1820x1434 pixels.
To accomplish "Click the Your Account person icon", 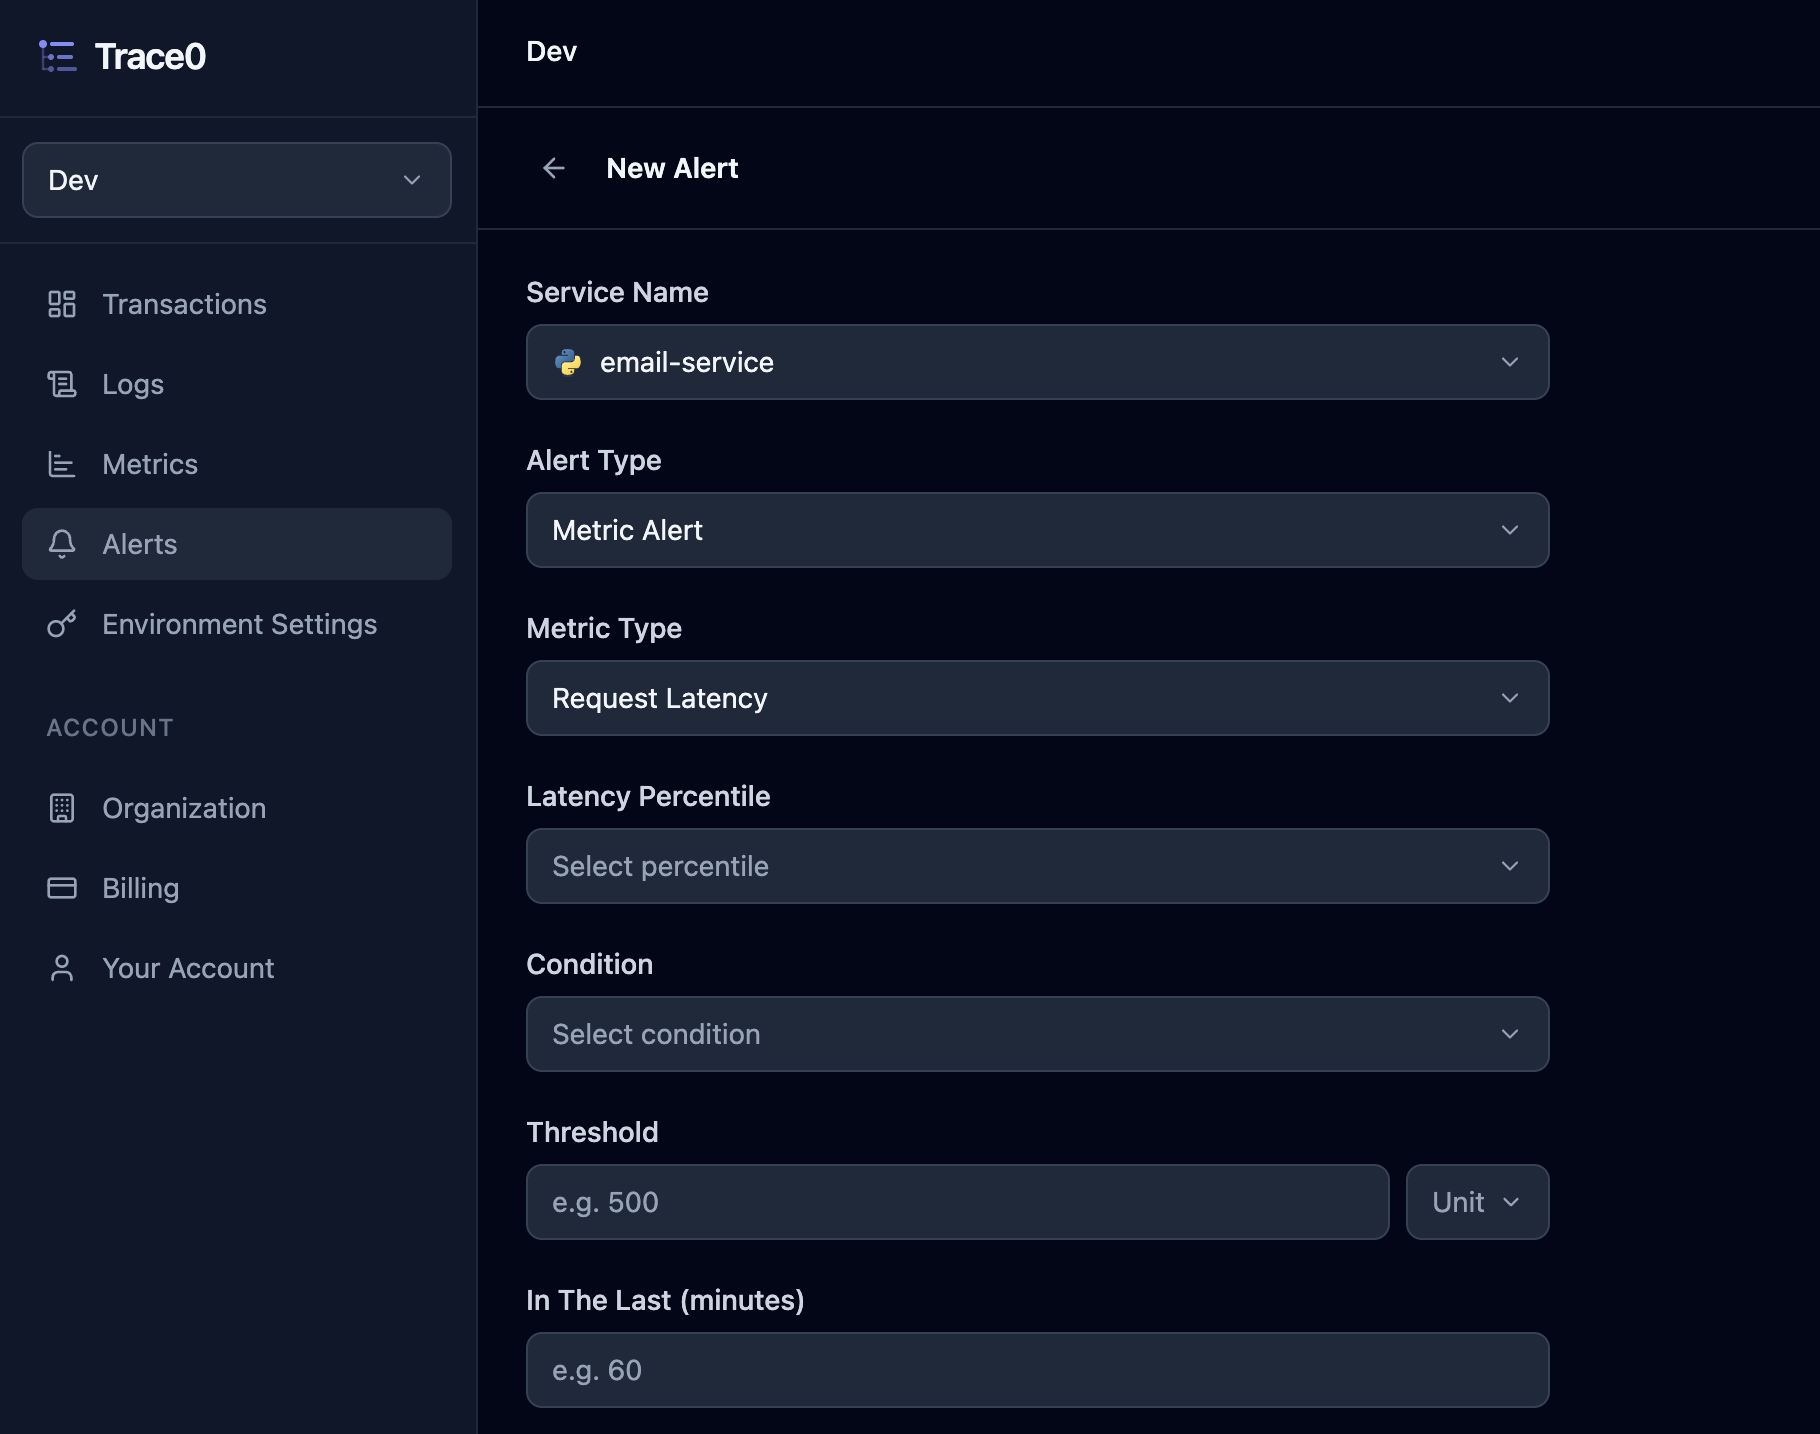I will 62,968.
